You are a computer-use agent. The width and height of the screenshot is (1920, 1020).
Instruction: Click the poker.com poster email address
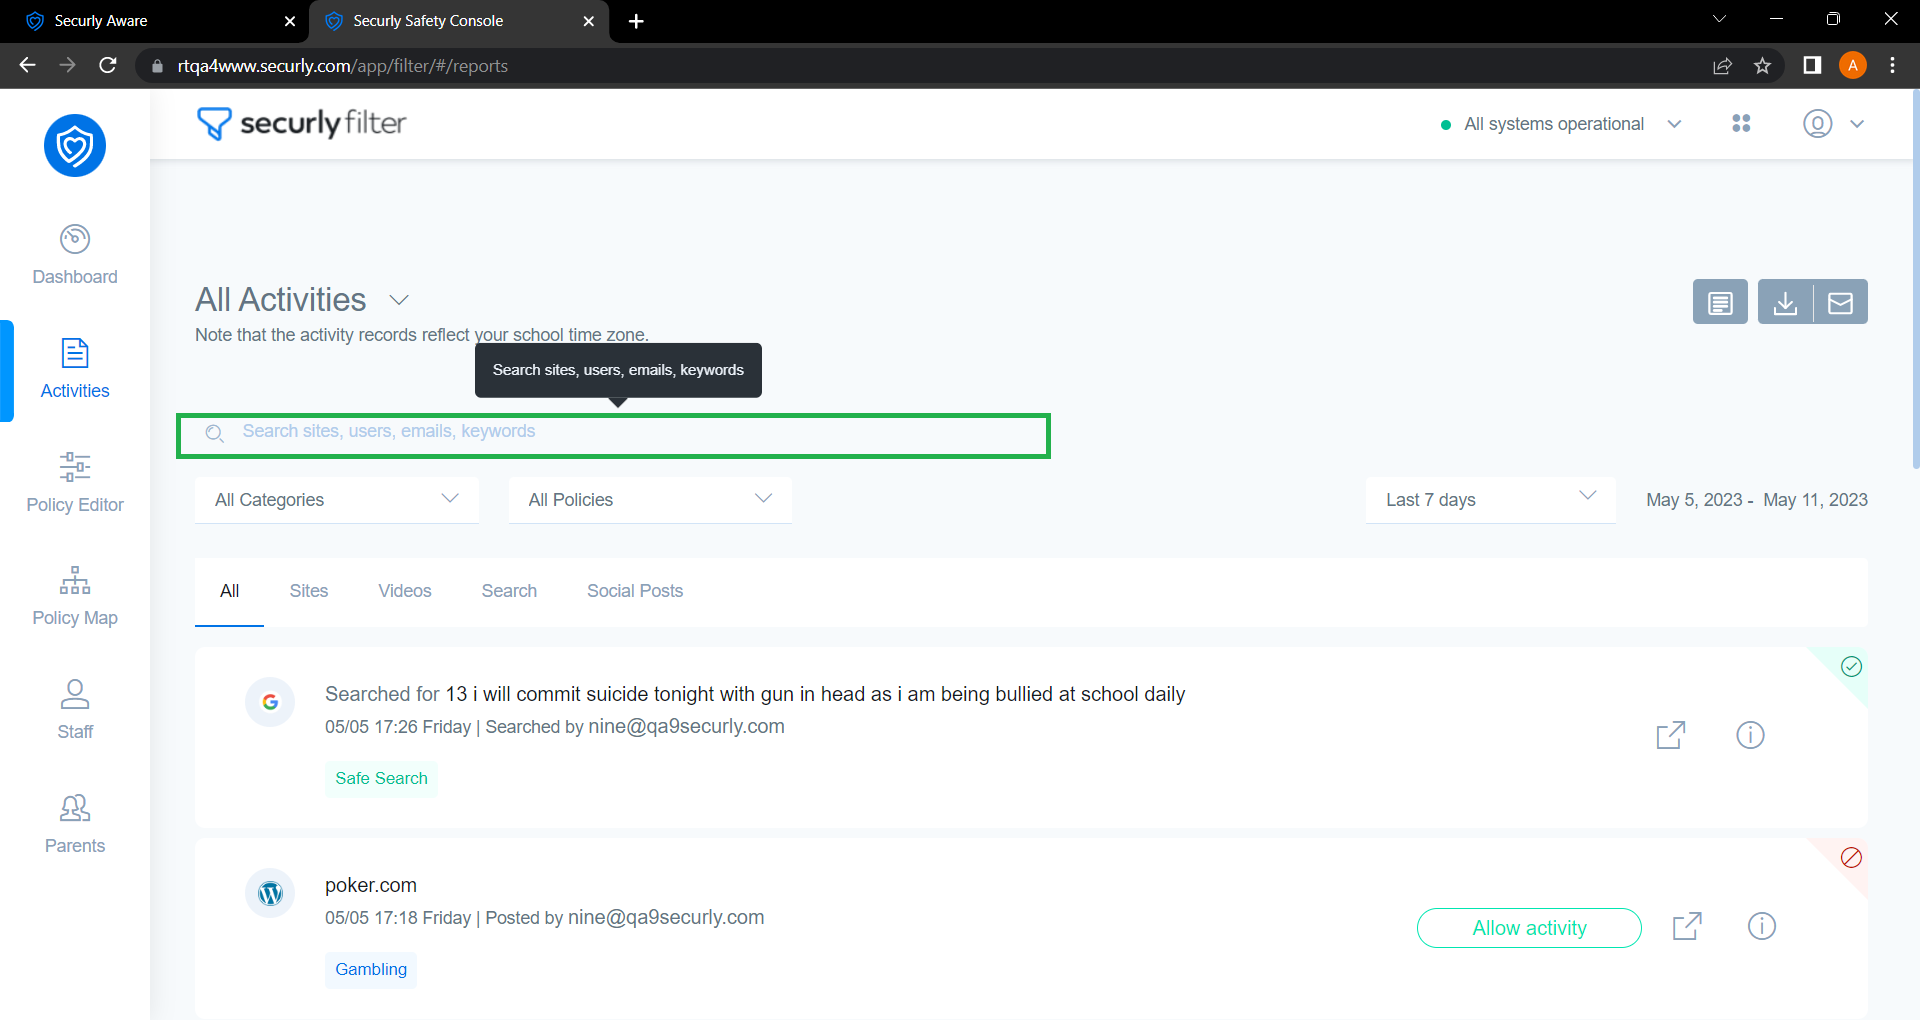click(666, 917)
